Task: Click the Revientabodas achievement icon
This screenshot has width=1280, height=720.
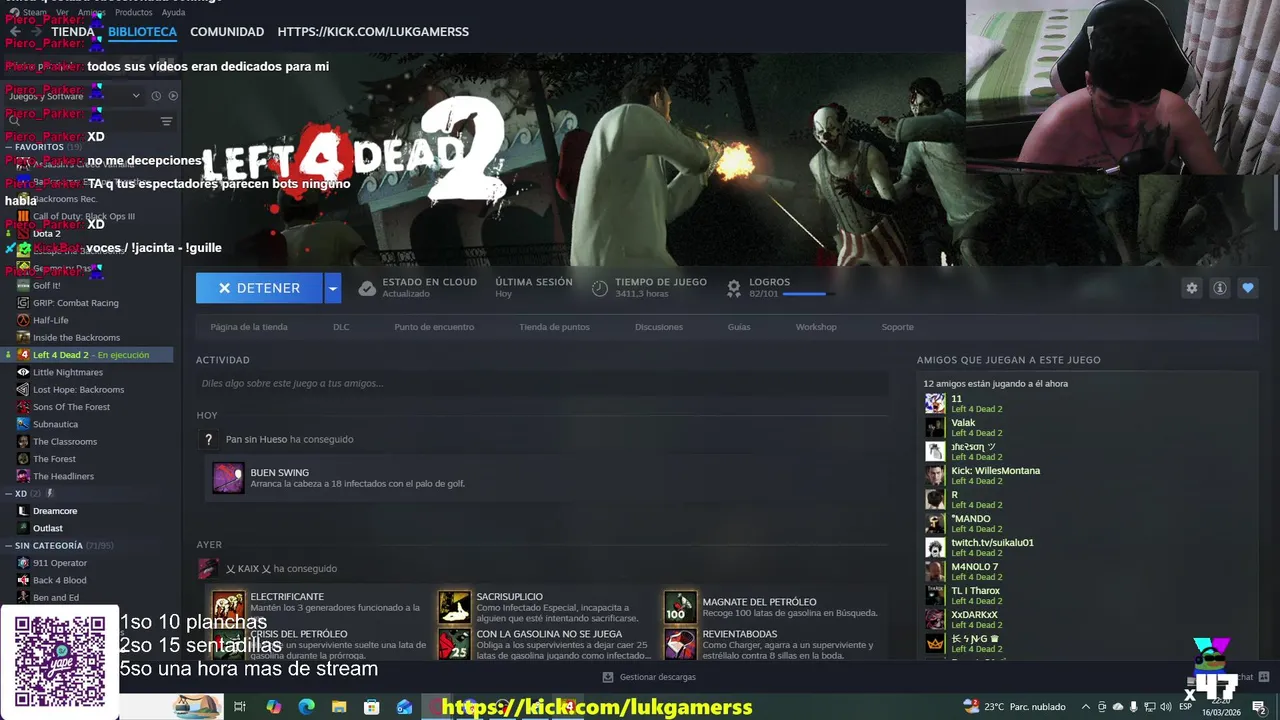Action: 680,643
